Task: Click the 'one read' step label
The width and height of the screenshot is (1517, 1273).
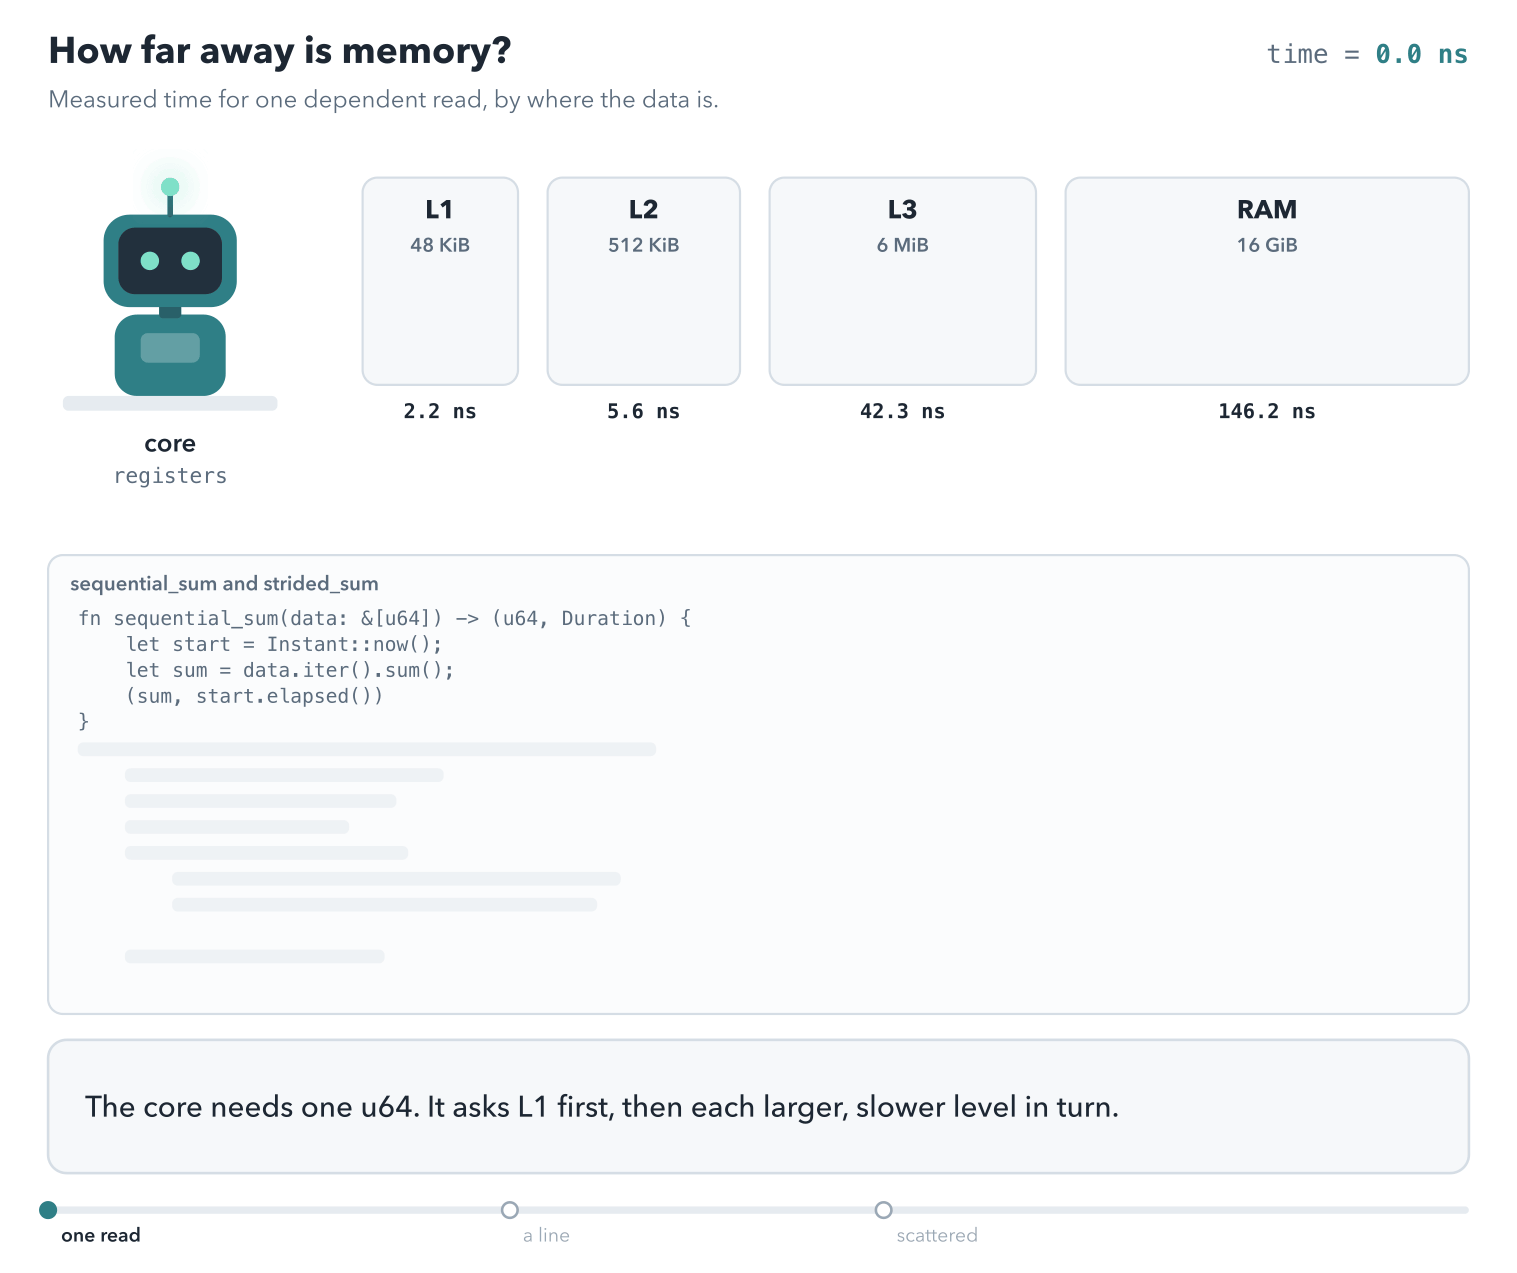Action: tap(101, 1235)
